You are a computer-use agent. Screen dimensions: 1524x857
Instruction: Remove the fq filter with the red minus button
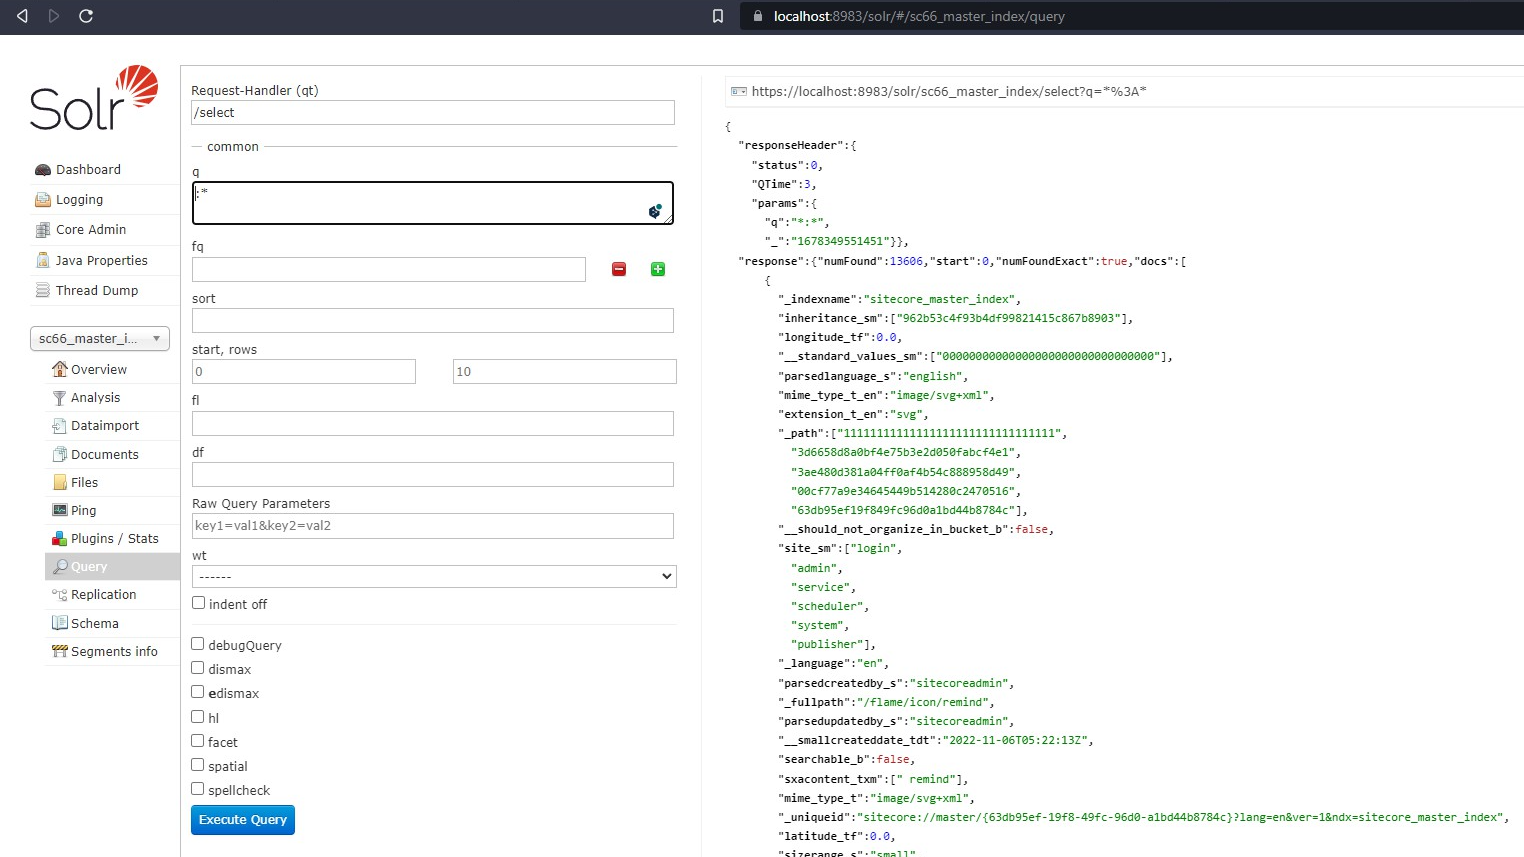(x=618, y=269)
